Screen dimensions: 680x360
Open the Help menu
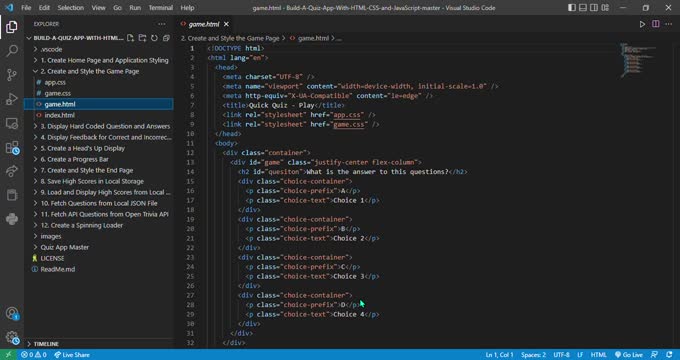187,8
